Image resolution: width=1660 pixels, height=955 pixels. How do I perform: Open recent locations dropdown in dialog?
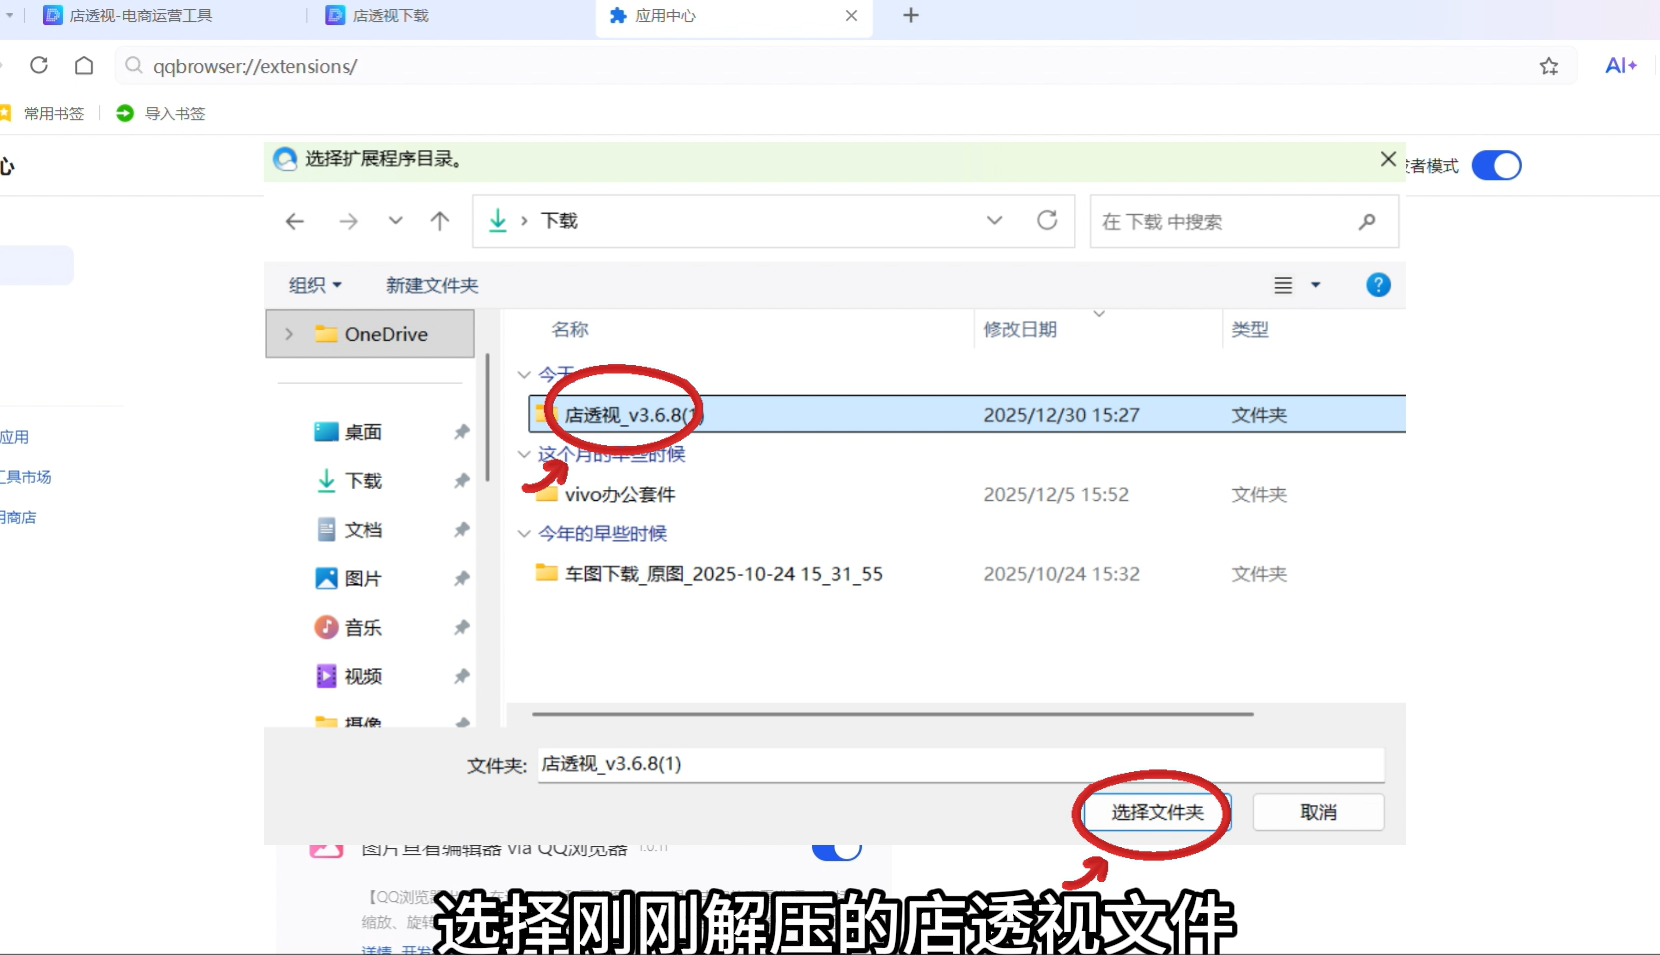(x=396, y=221)
